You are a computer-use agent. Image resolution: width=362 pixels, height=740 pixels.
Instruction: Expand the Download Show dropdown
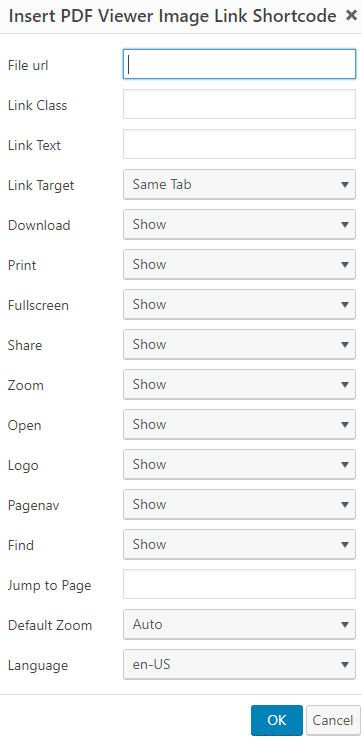[x=239, y=225]
